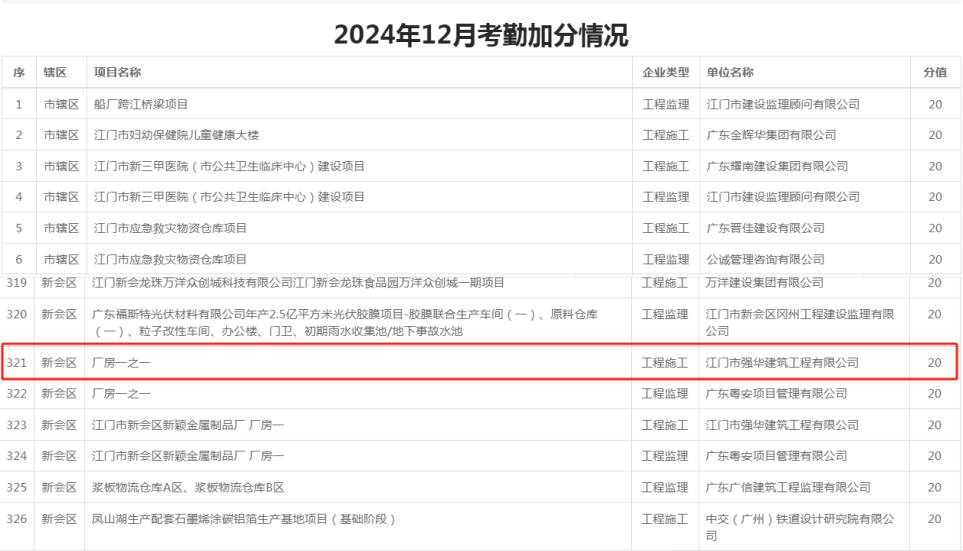
Task: Click 江门市应急救灾物资仓库项目 in row 5
Action: pyautogui.click(x=170, y=229)
